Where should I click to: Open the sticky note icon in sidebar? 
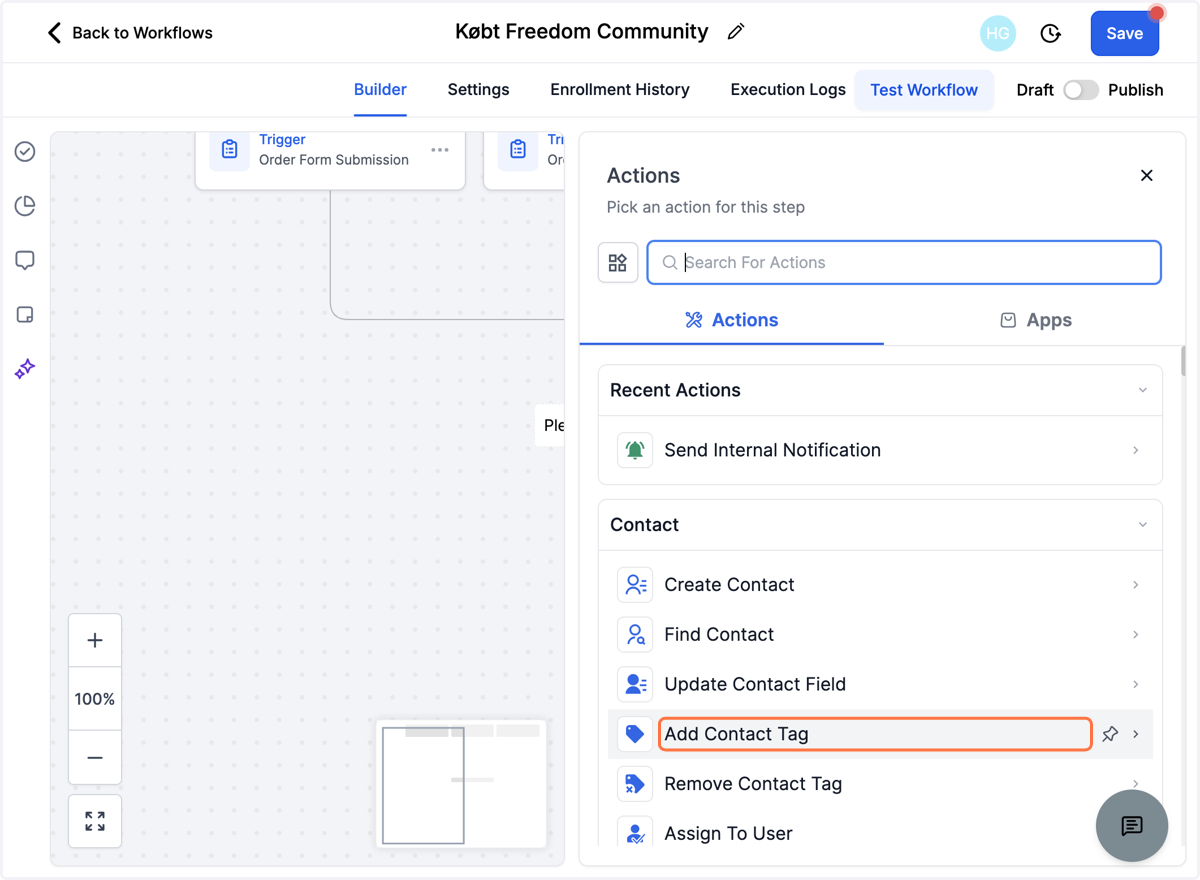tap(25, 315)
